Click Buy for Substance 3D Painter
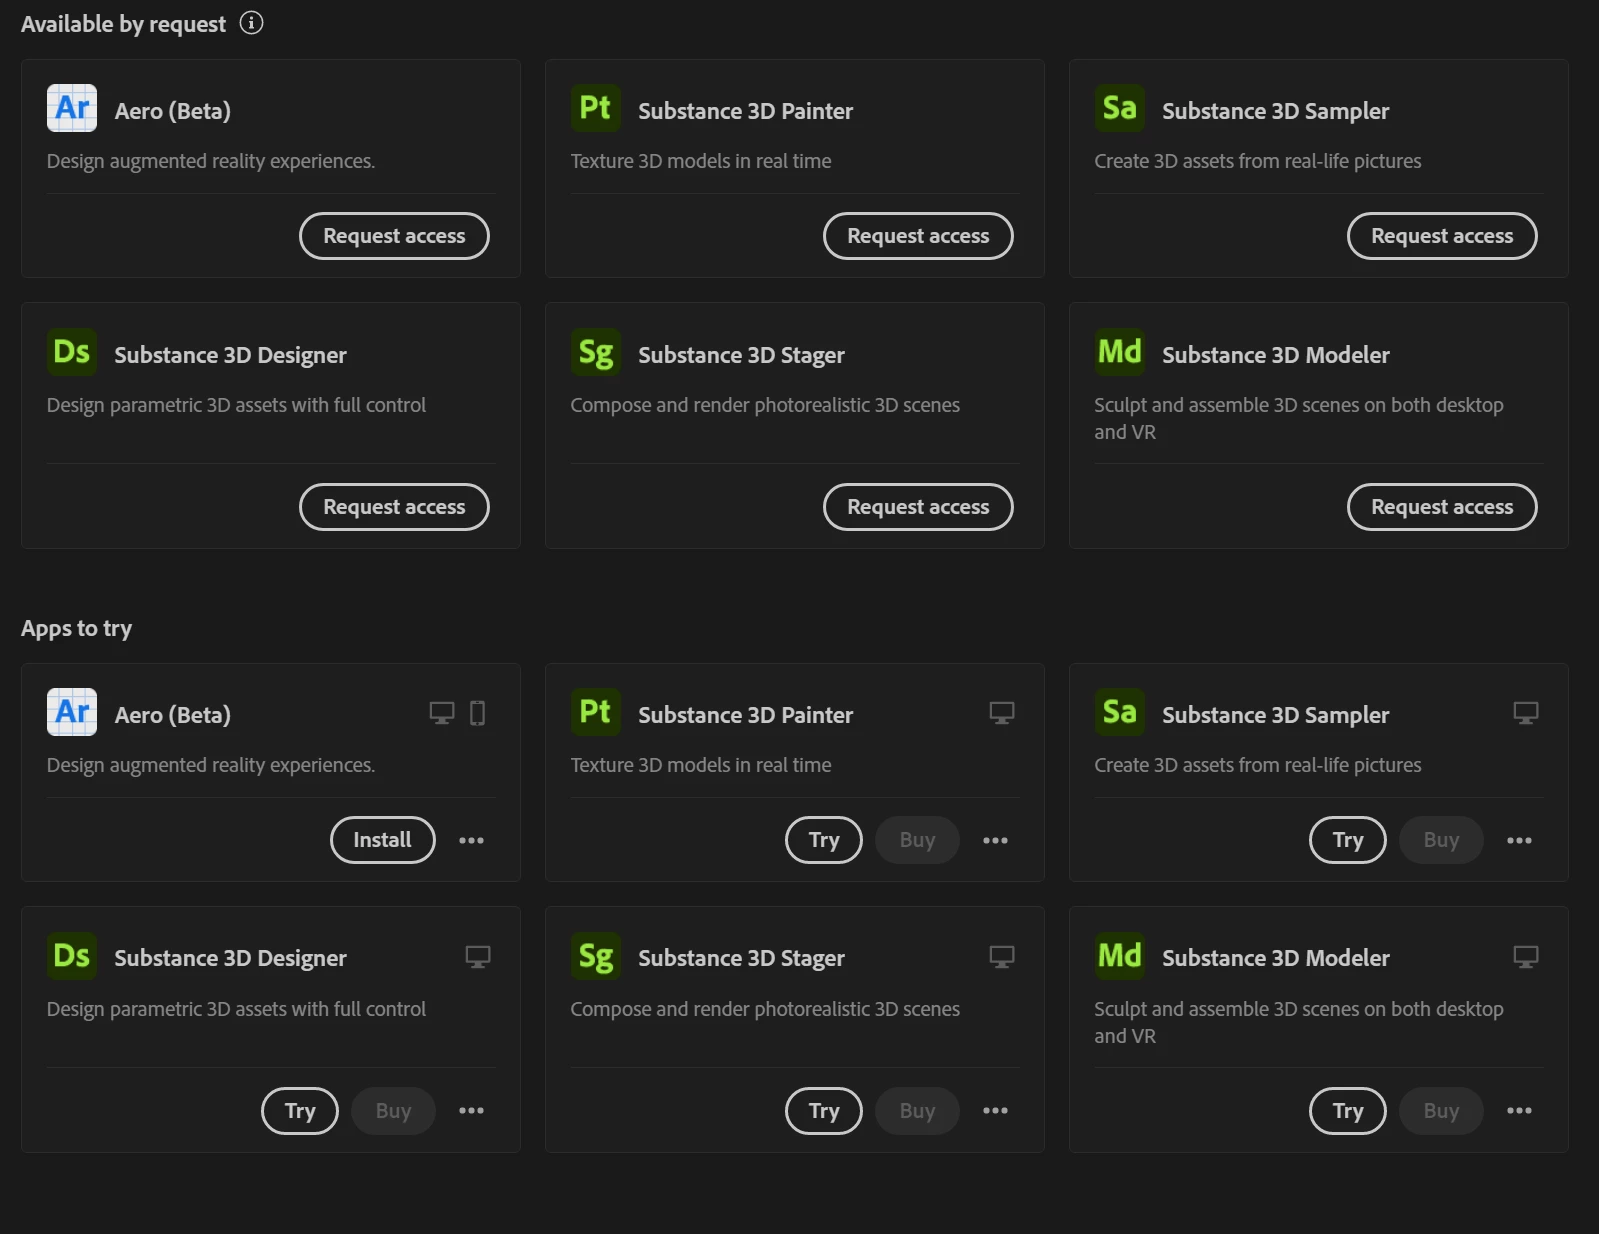The width and height of the screenshot is (1599, 1234). coord(917,840)
